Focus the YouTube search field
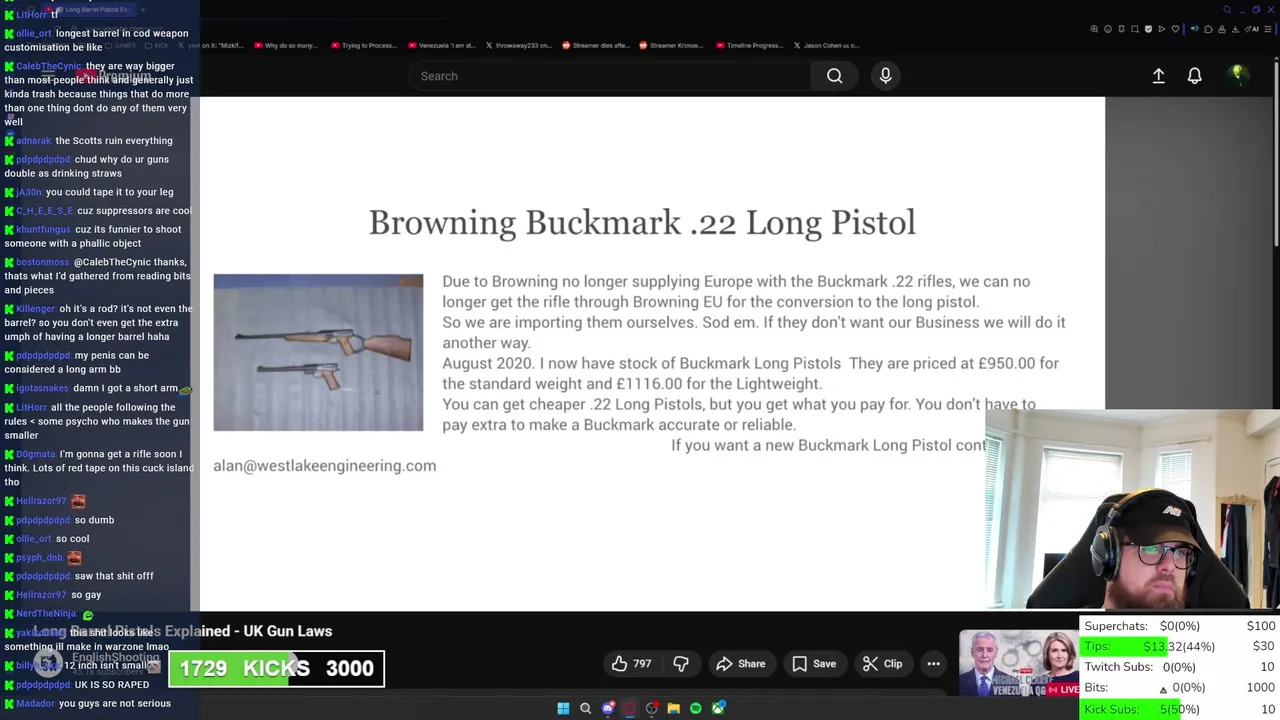This screenshot has height=720, width=1280. 610,76
